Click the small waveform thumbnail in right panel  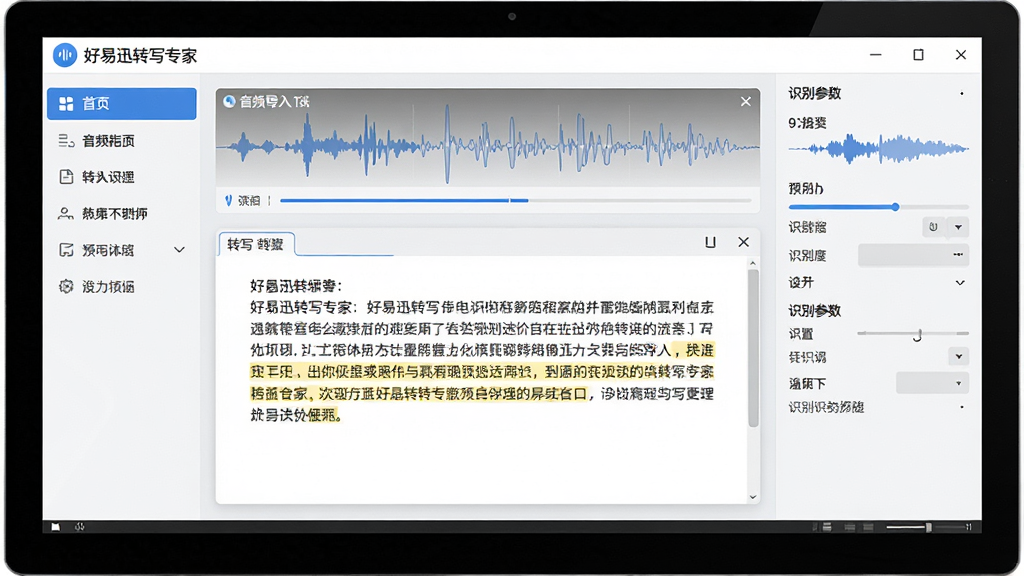point(878,149)
